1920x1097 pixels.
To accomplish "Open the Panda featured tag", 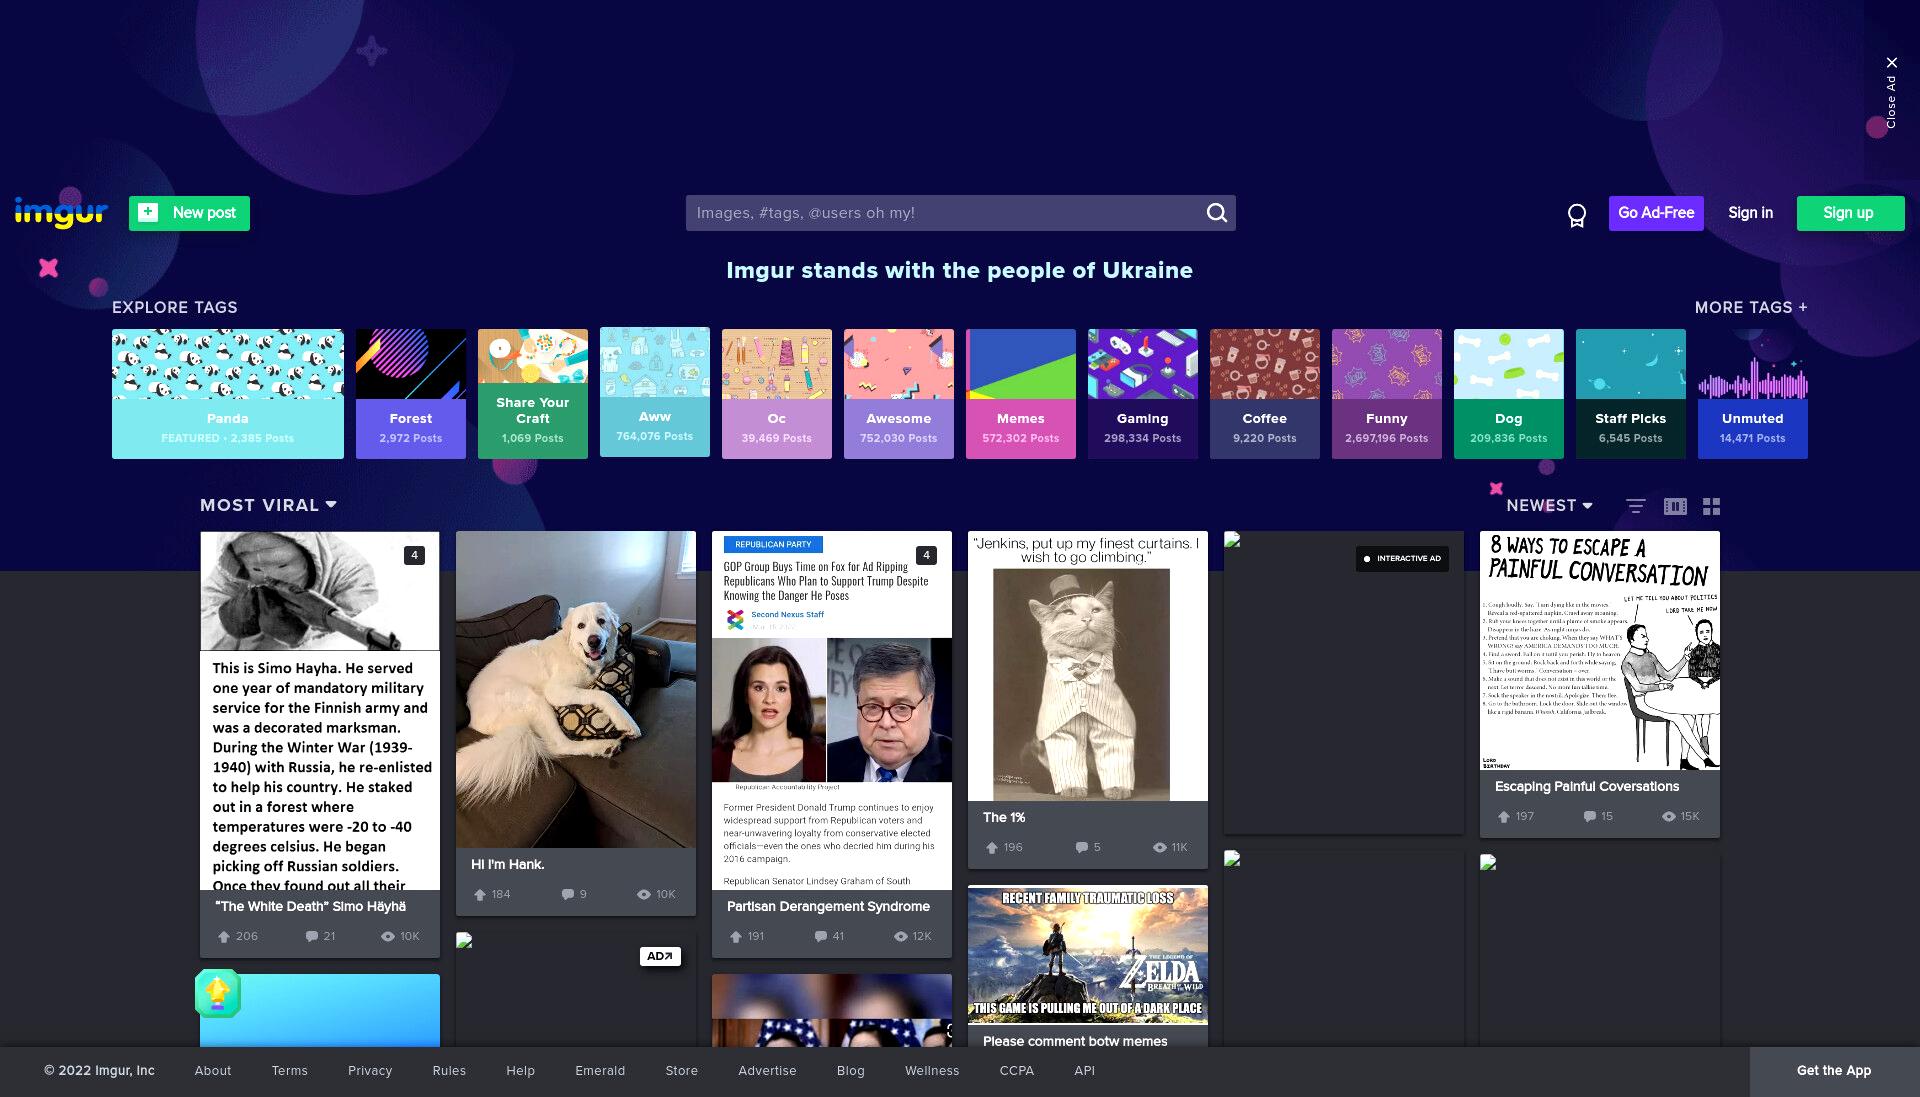I will [x=228, y=394].
